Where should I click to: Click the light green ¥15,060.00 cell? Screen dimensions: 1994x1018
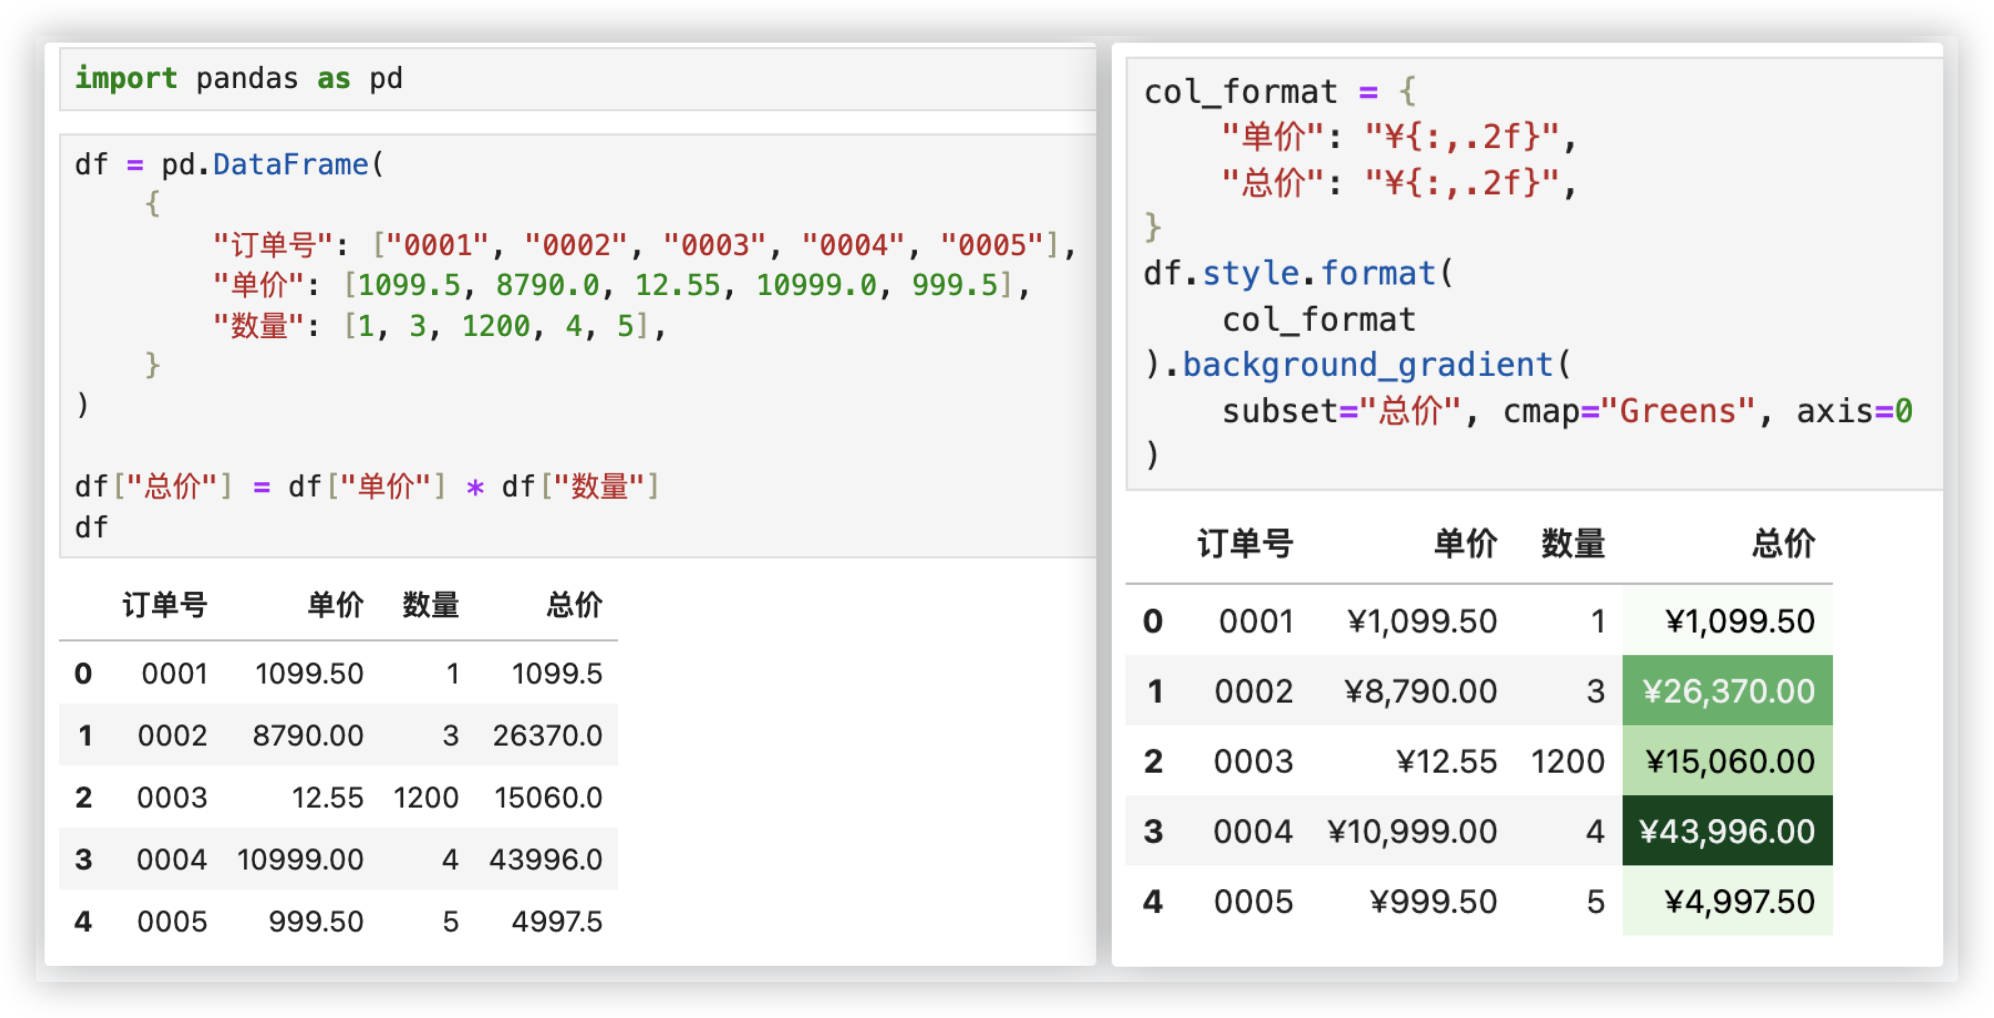coord(1729,762)
